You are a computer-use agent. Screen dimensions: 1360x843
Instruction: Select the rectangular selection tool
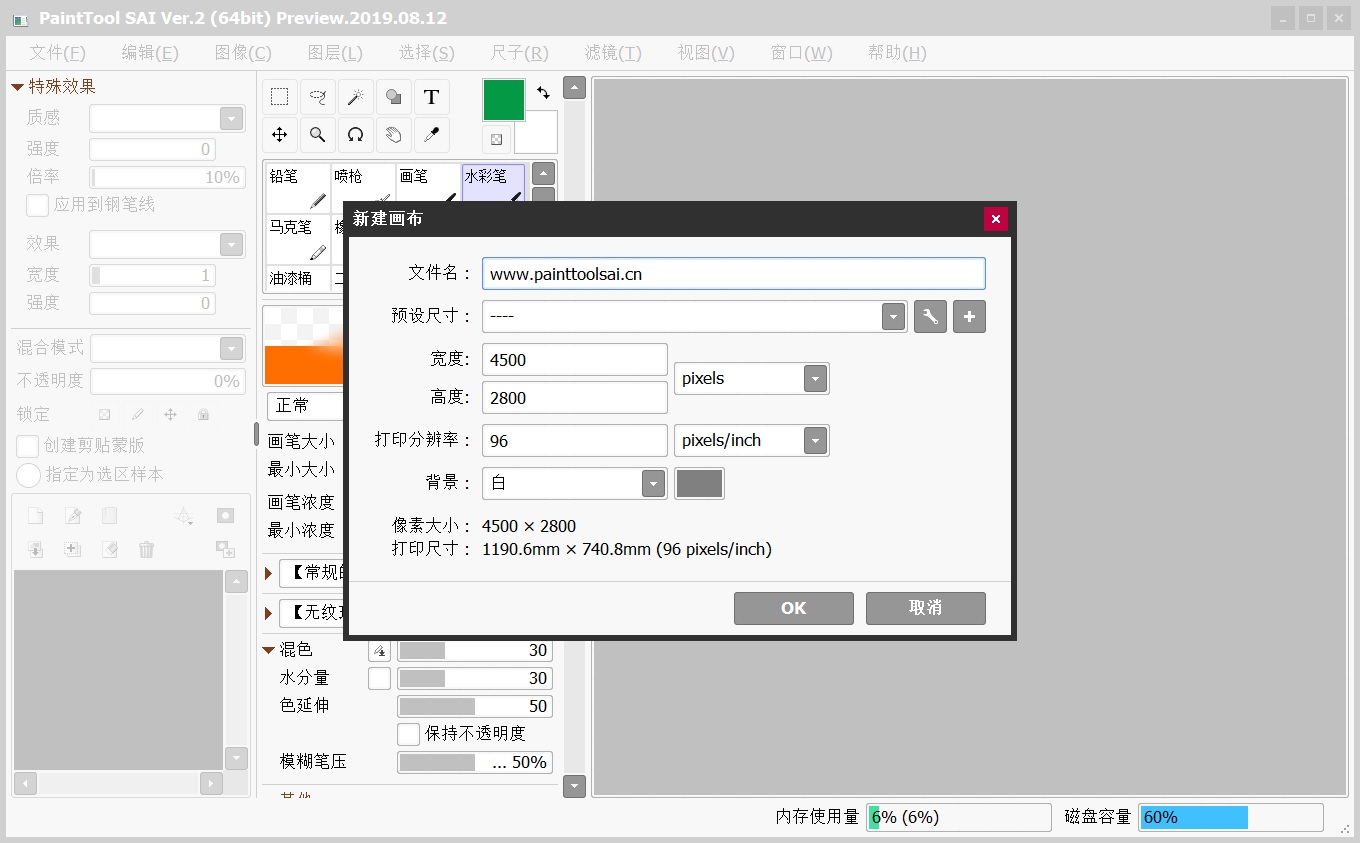tap(280, 97)
